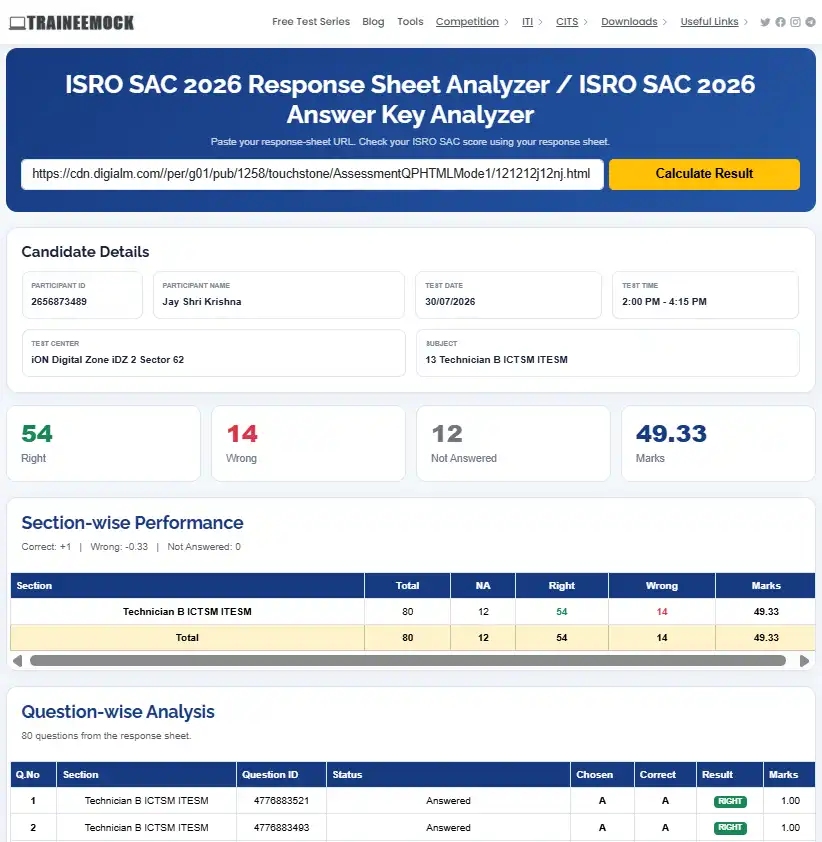Open the Tools nav item
822x842 pixels.
(x=410, y=21)
